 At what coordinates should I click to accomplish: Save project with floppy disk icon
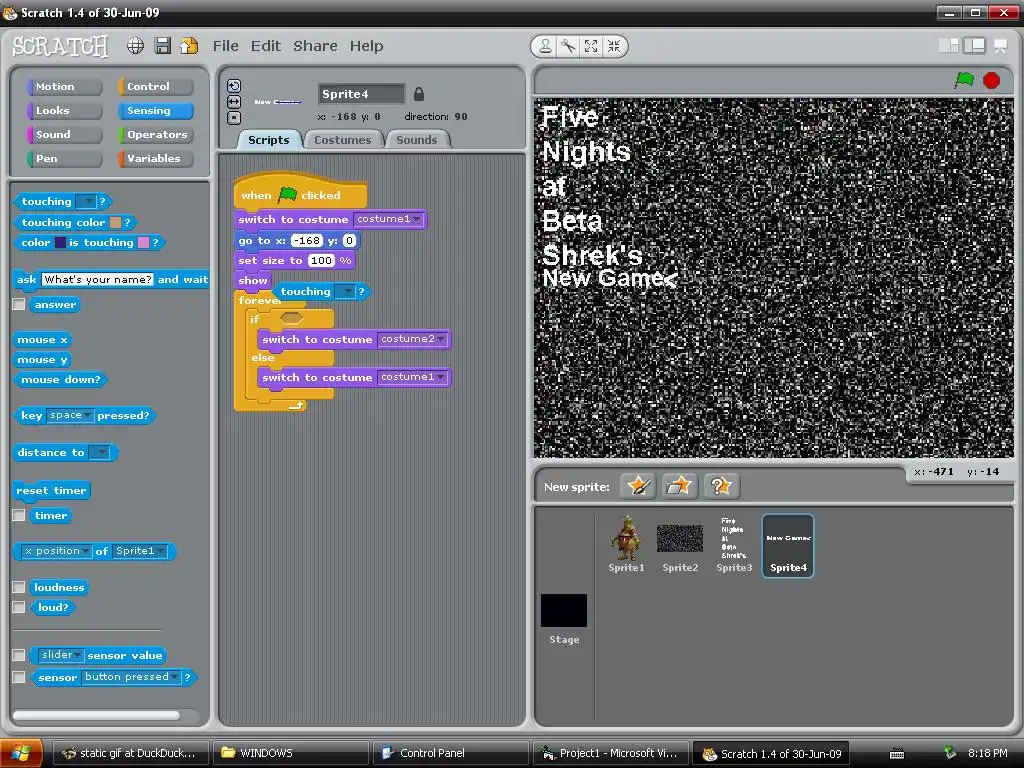click(x=163, y=46)
